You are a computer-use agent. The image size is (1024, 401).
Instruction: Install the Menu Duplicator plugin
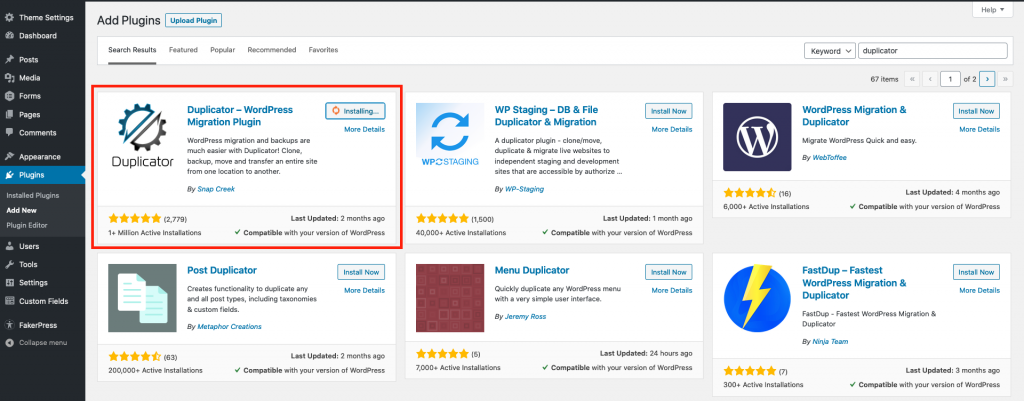[669, 272]
